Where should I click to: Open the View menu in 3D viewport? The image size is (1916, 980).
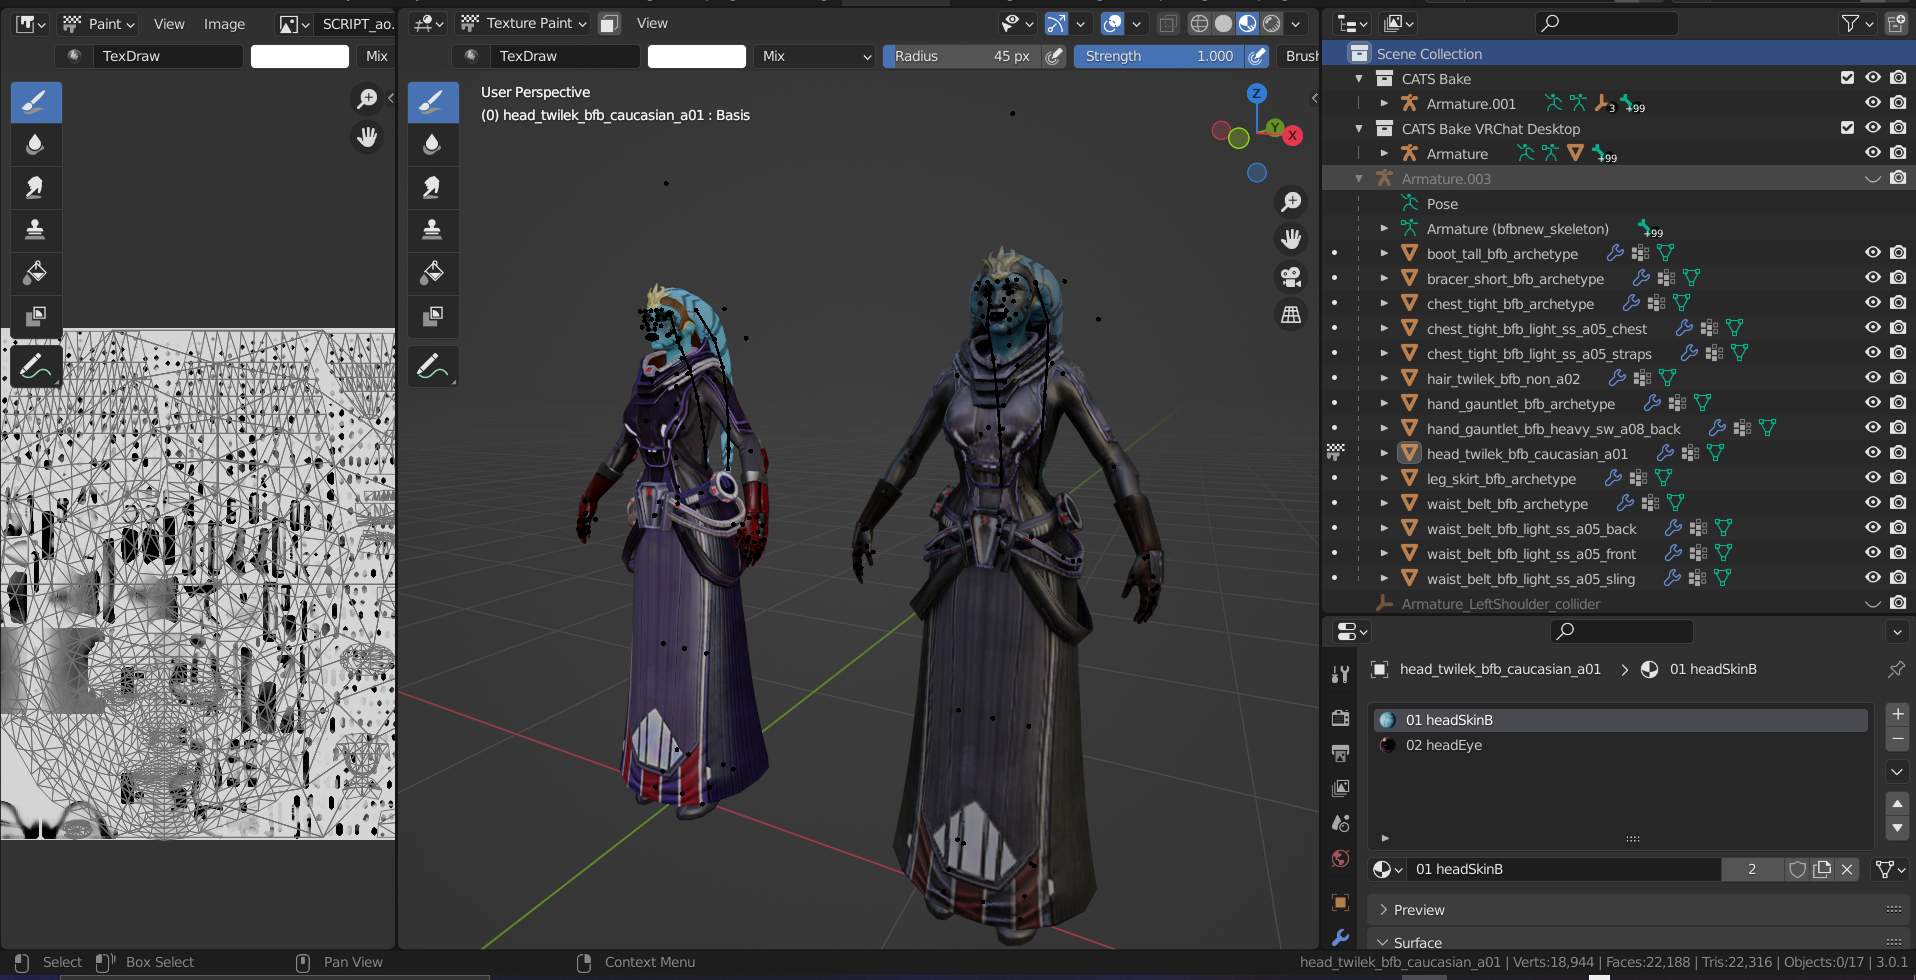coord(652,23)
